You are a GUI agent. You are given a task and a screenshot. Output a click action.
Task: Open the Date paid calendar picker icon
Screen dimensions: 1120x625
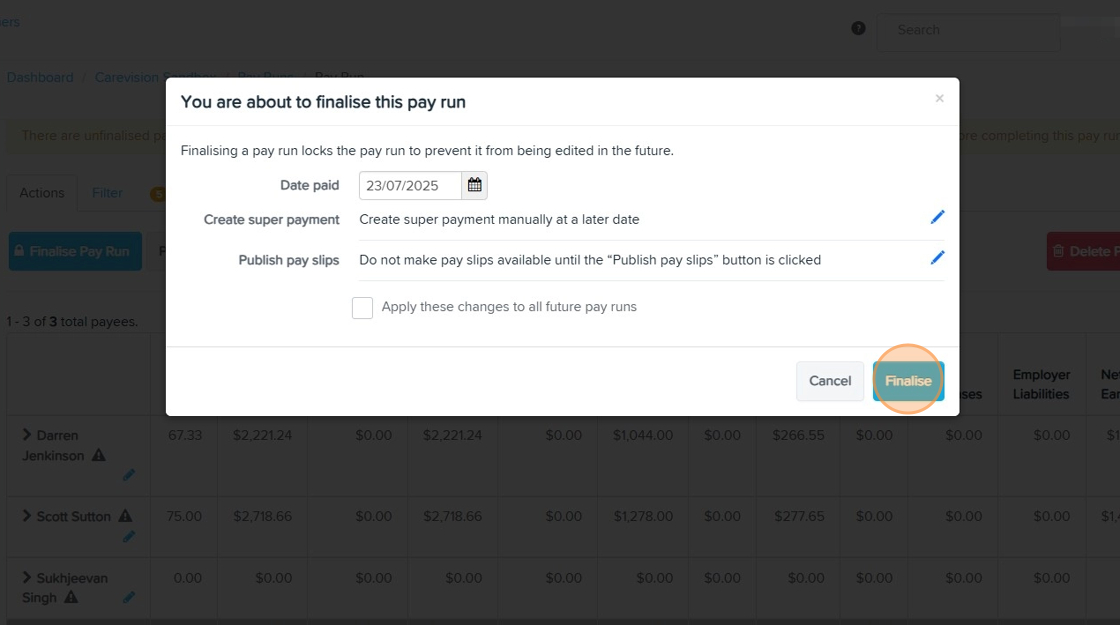point(475,185)
